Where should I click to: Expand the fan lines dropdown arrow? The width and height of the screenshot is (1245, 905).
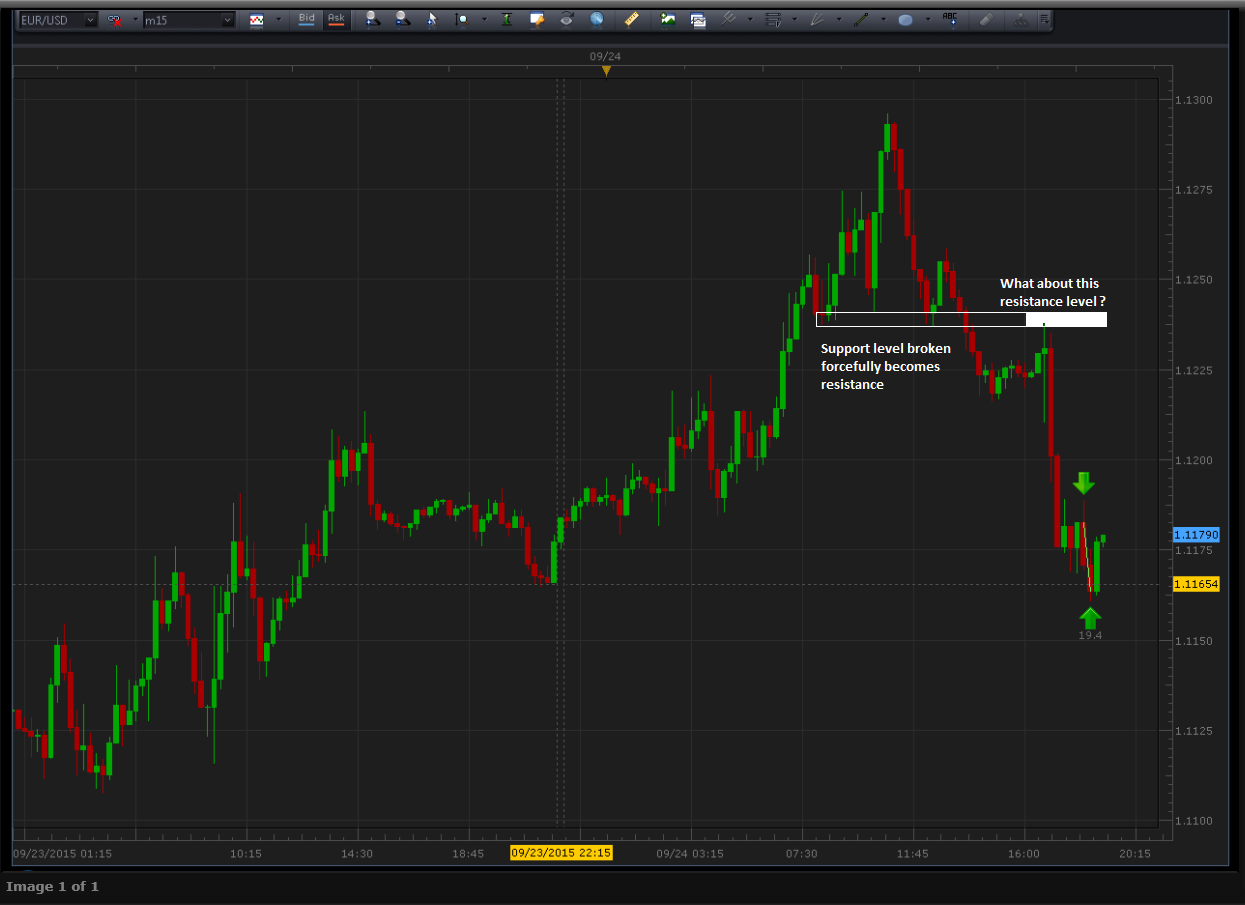[839, 19]
